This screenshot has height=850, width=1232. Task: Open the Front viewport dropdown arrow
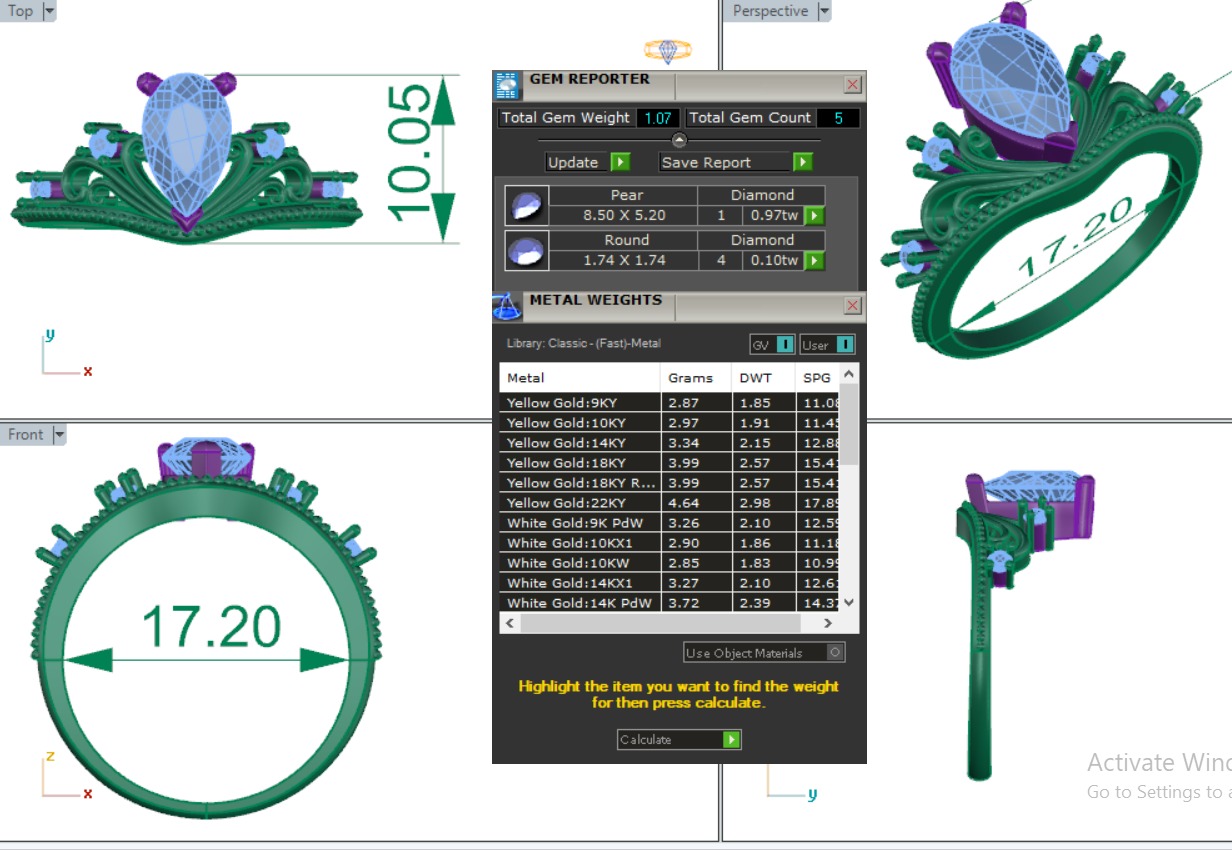(x=58, y=434)
